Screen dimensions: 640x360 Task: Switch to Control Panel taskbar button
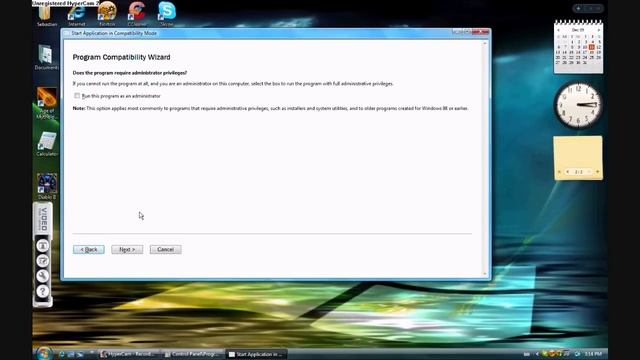(193, 354)
